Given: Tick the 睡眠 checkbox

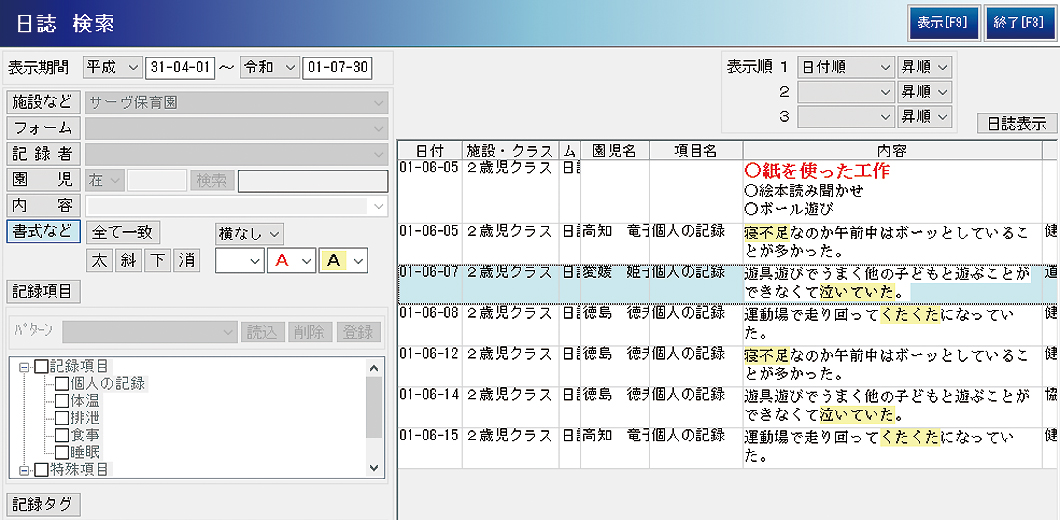Looking at the screenshot, I should [x=62, y=452].
